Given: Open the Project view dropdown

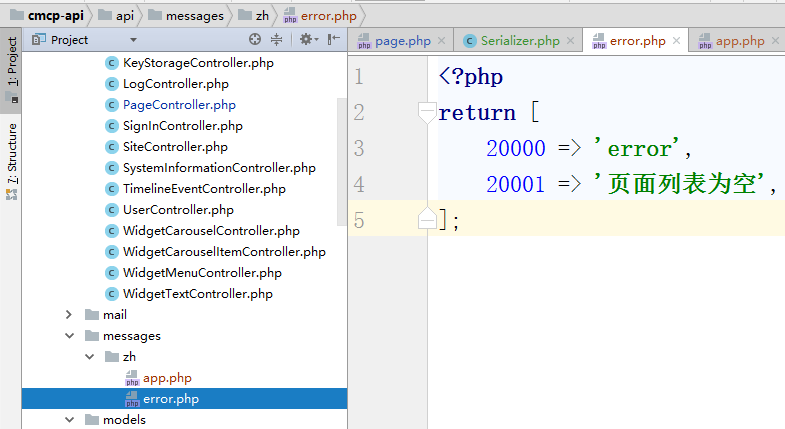Looking at the screenshot, I should [x=133, y=40].
